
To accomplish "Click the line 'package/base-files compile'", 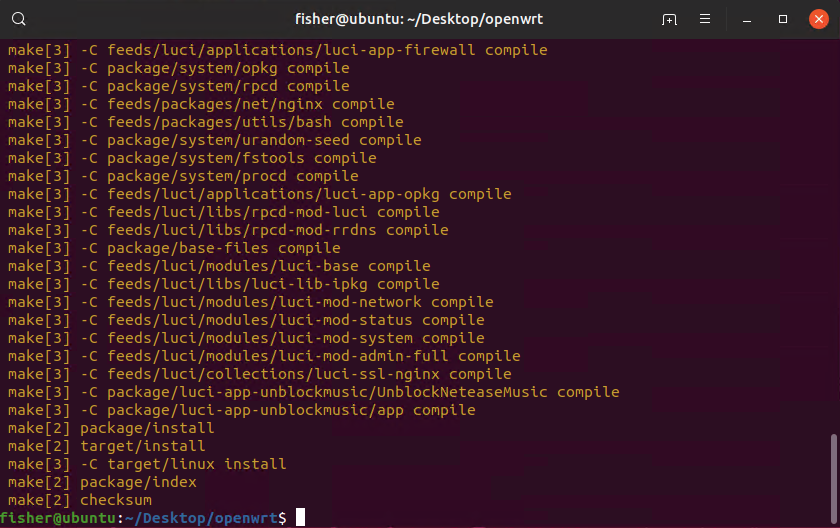I will click(174, 248).
